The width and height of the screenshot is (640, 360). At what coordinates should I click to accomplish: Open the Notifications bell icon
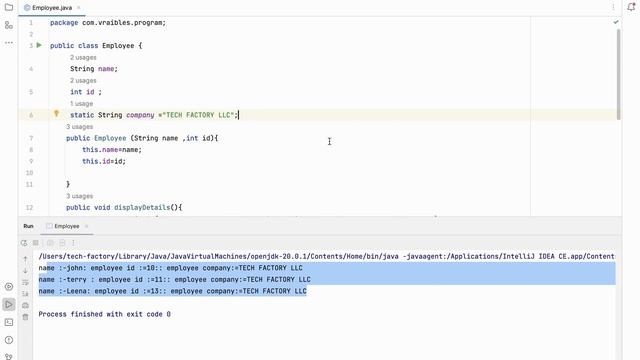(631, 7)
